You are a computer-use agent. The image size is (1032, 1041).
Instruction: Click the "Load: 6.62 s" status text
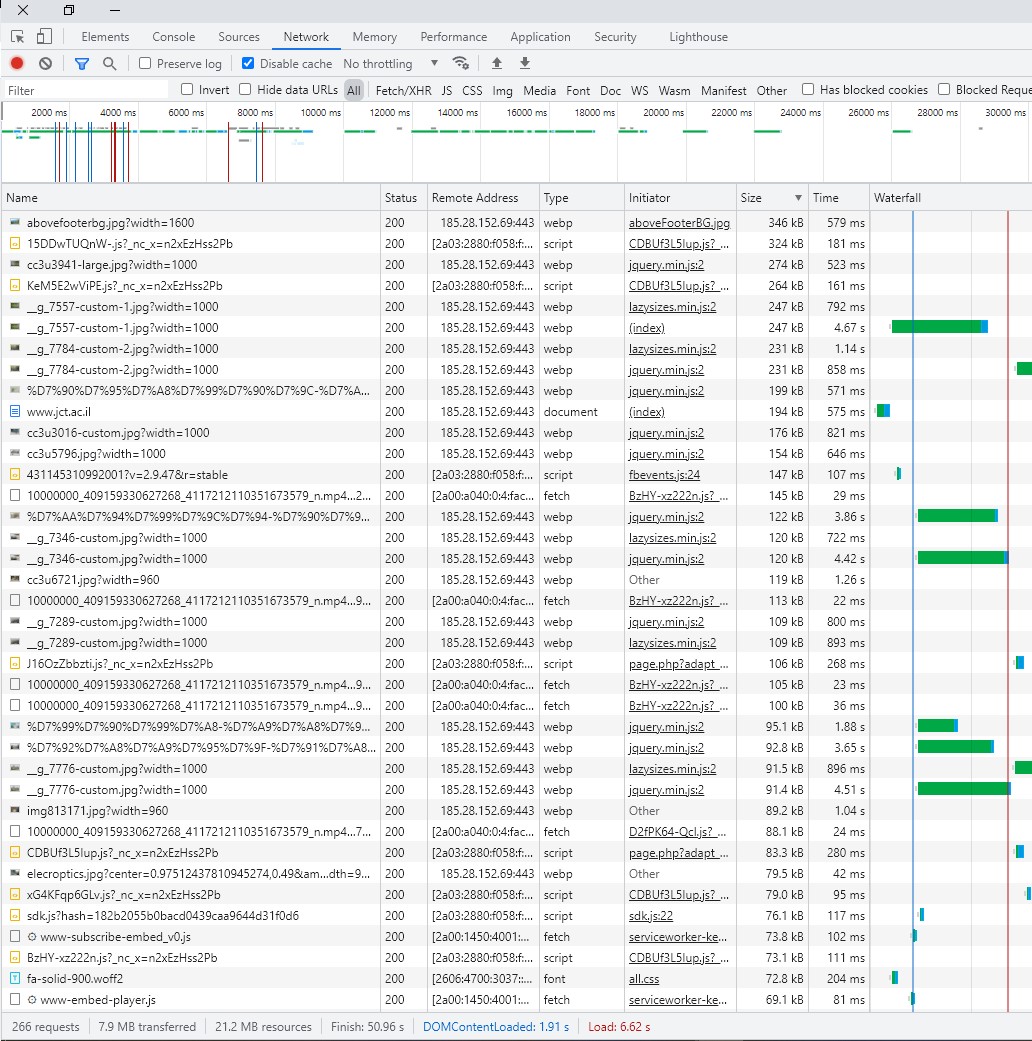coord(619,1026)
